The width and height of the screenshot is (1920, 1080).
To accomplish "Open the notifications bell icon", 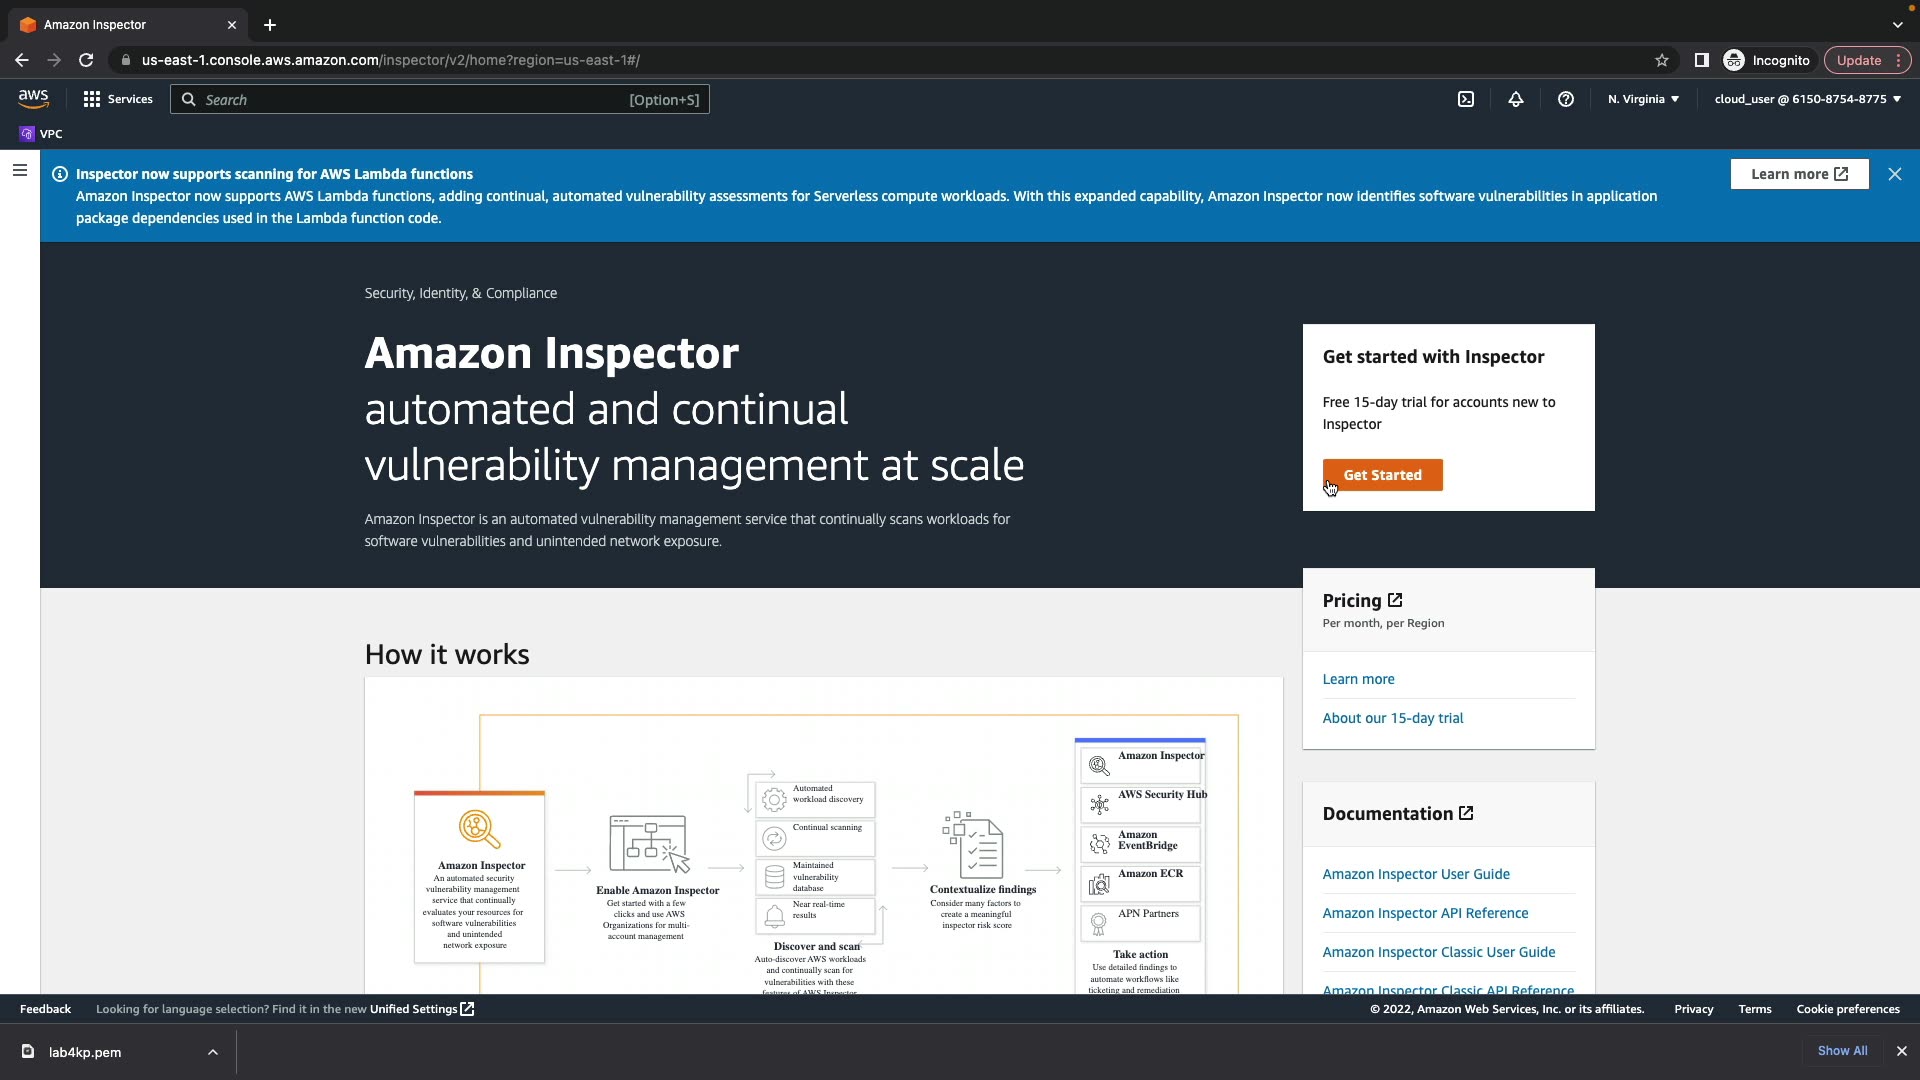I will coord(1516,99).
